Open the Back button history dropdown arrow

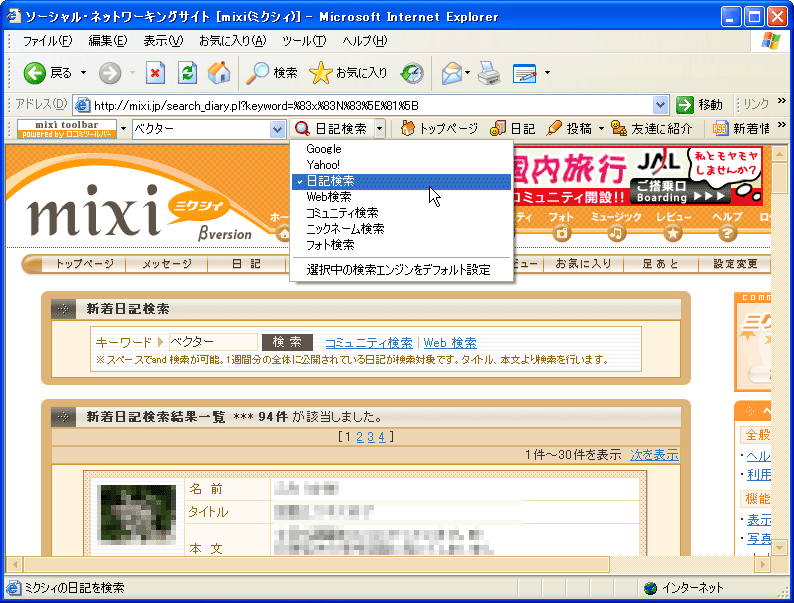click(84, 73)
